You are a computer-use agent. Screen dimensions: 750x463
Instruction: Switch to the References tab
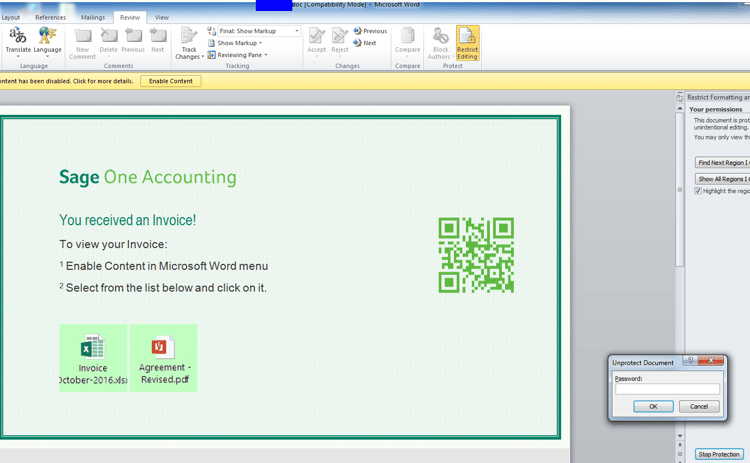pos(50,17)
